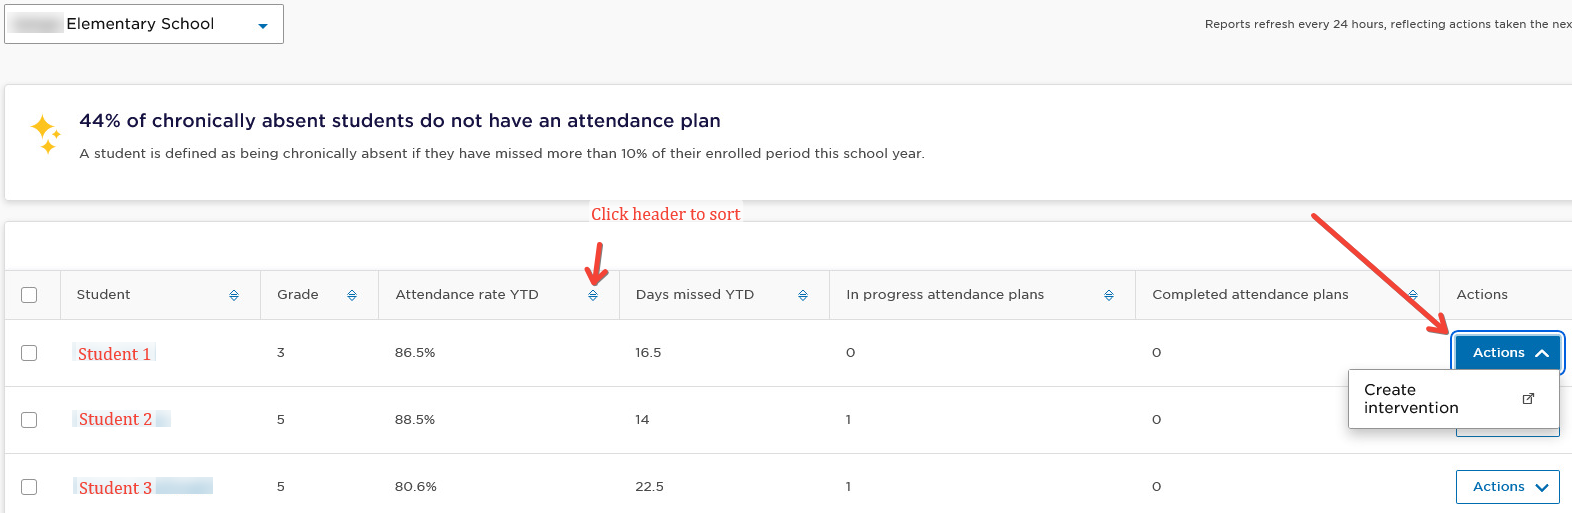Open the Elementary School dropdown
This screenshot has height=513, width=1572.
pos(144,24)
